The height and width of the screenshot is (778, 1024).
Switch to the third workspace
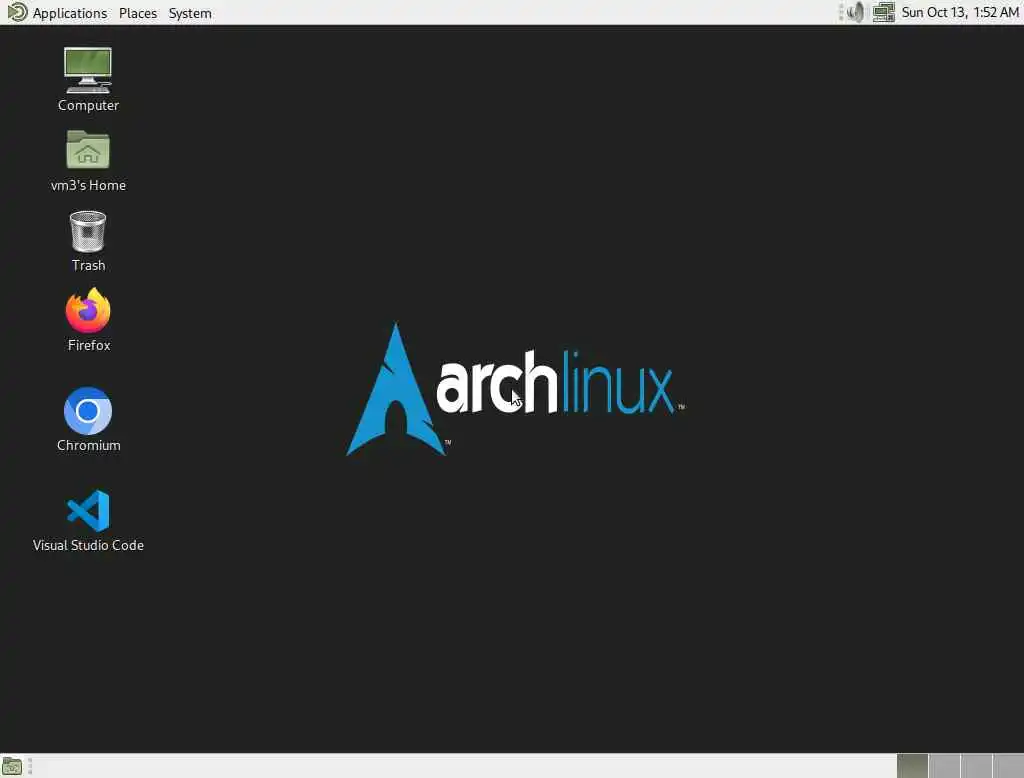click(976, 766)
